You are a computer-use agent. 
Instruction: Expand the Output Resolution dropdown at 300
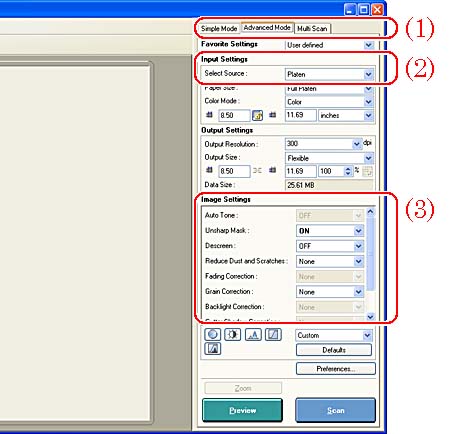click(x=324, y=144)
